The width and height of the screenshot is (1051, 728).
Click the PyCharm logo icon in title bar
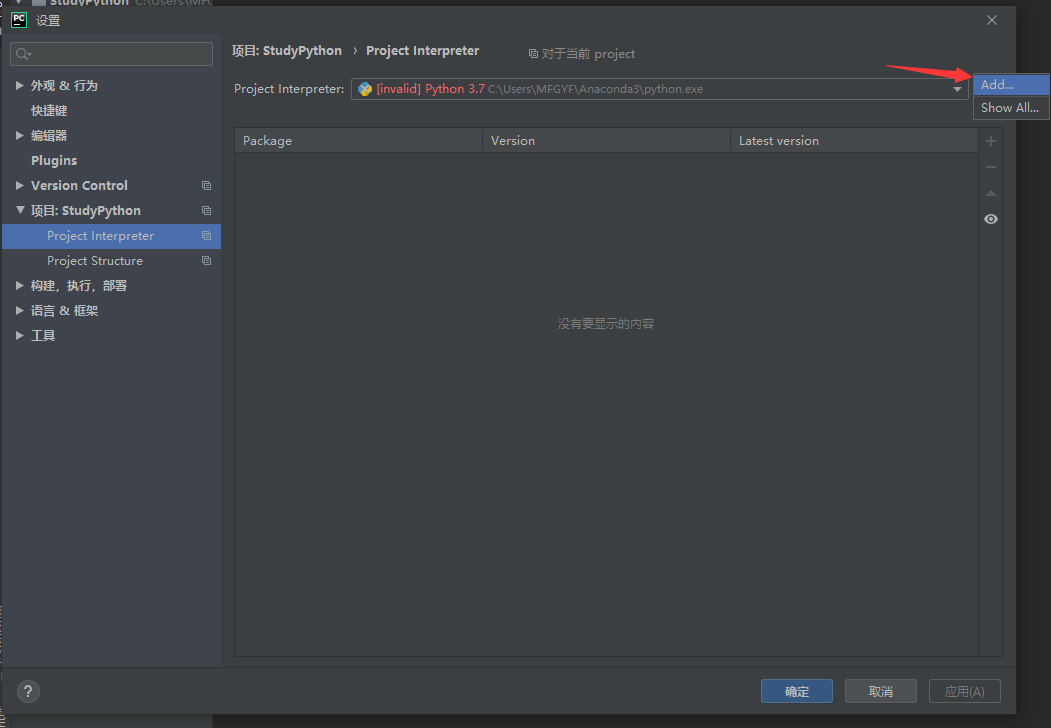tap(19, 20)
